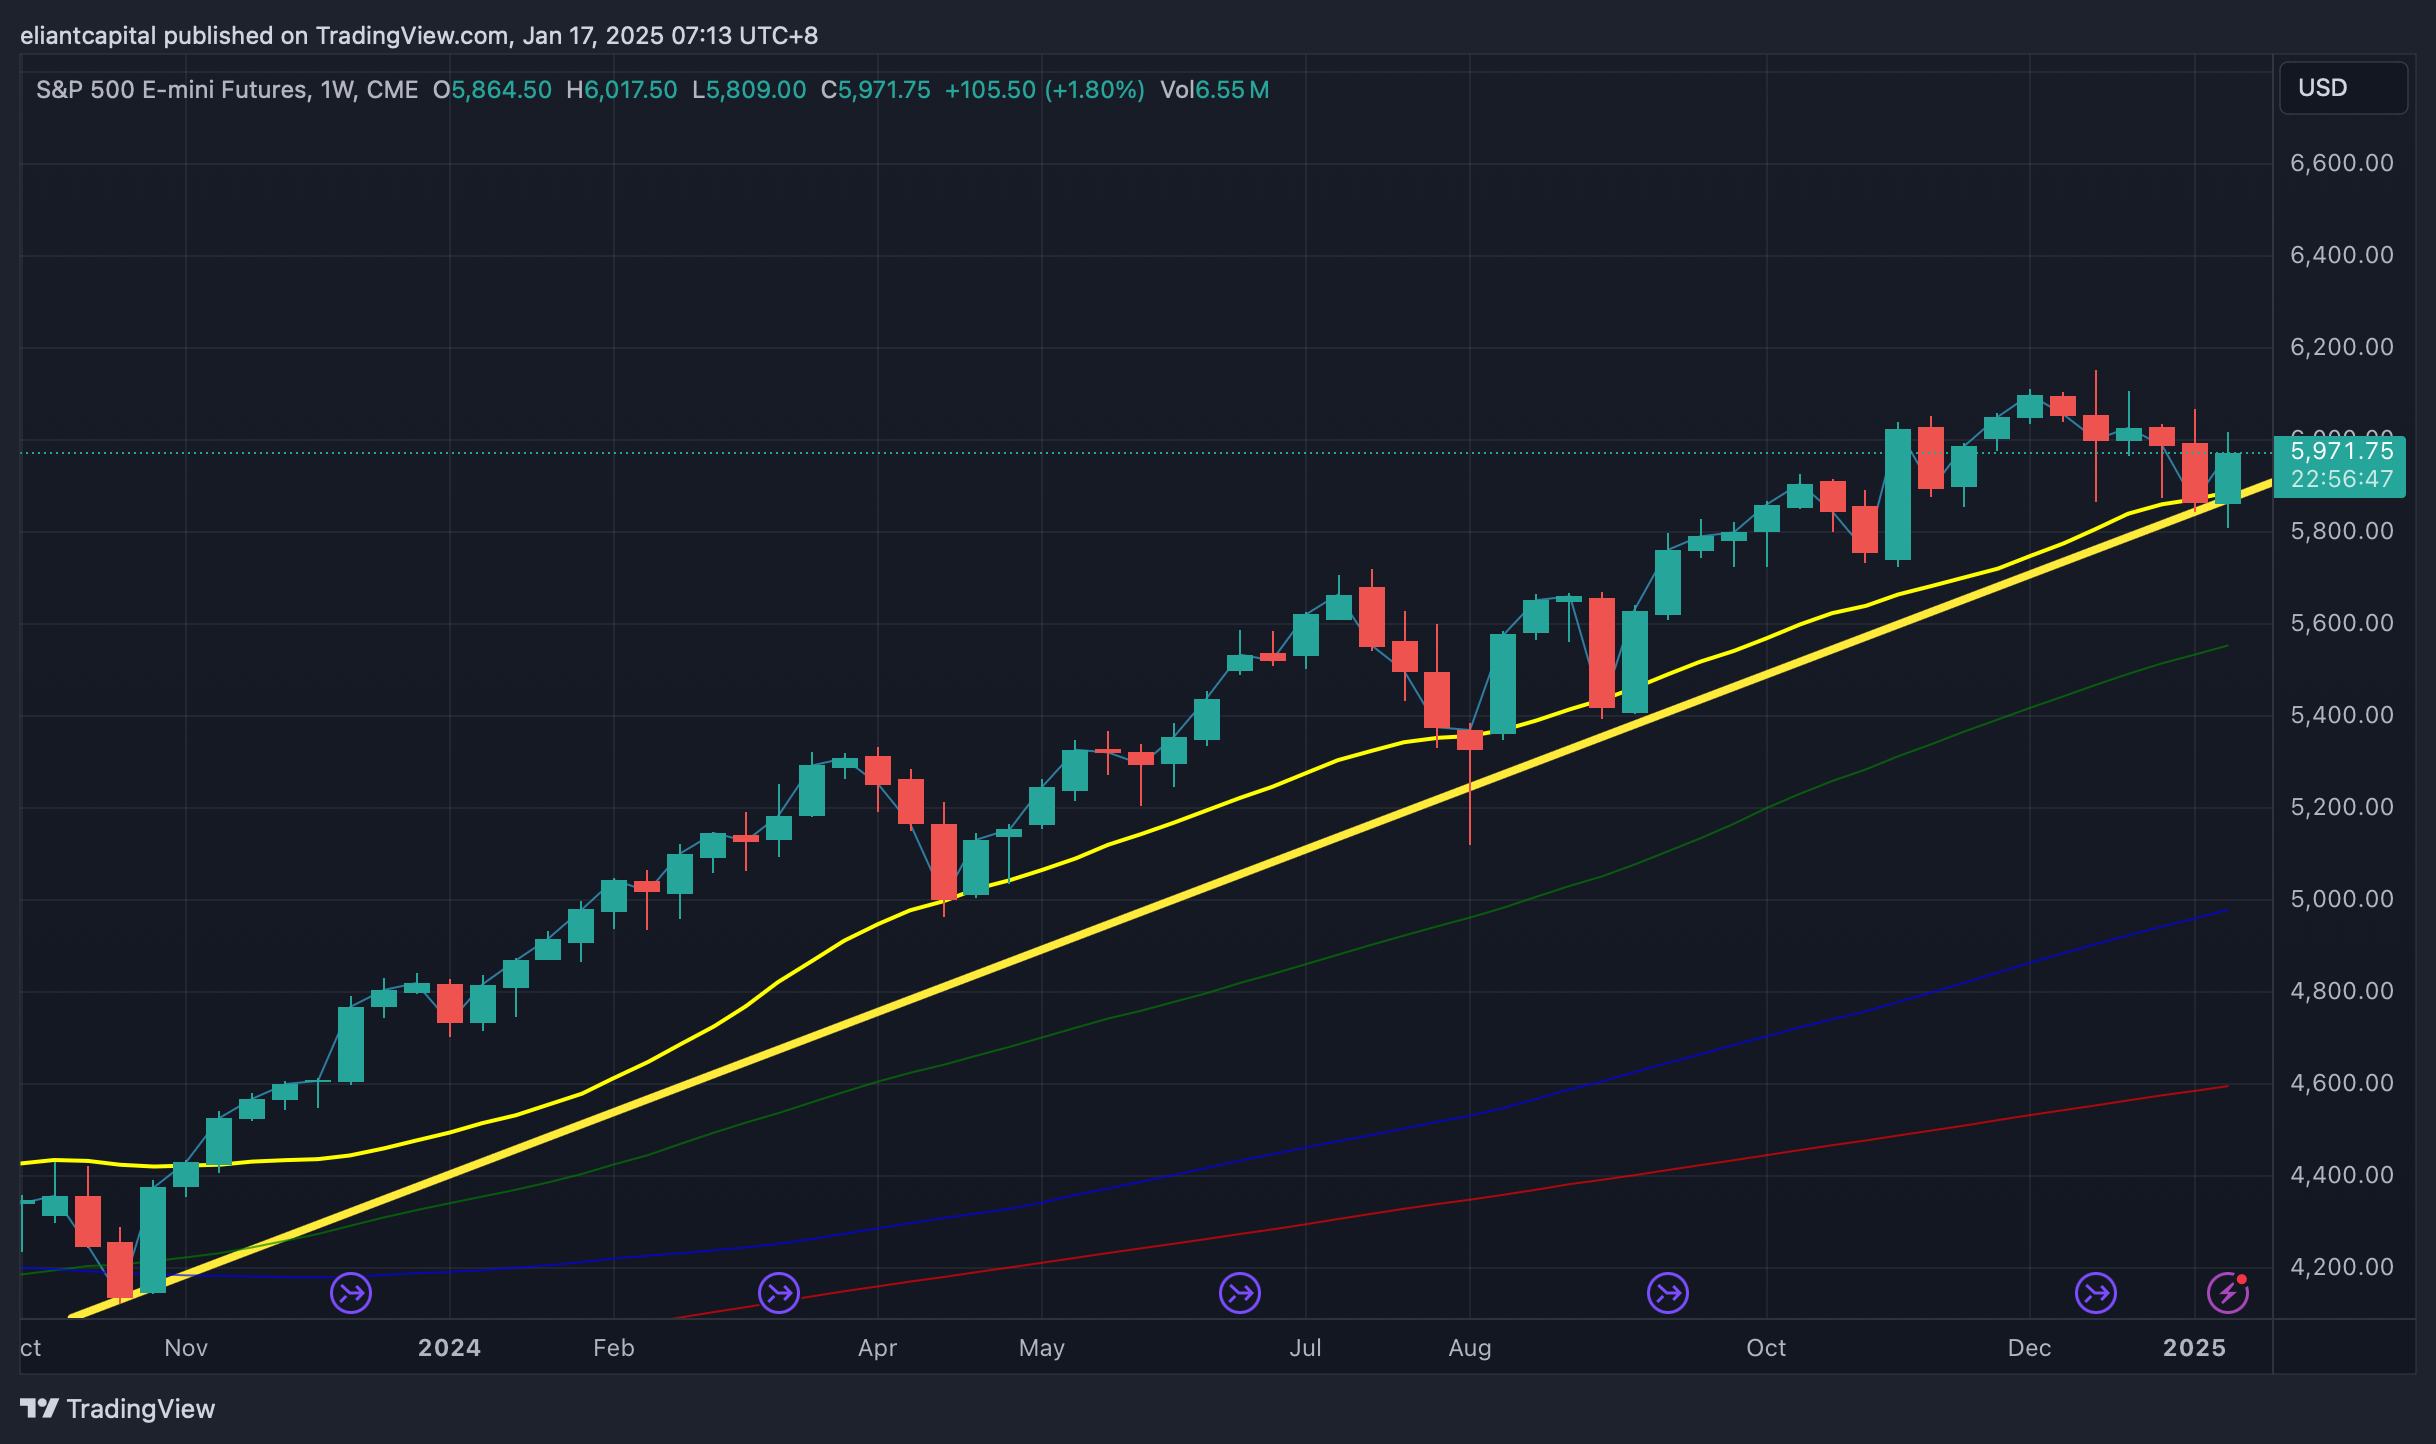Image resolution: width=2436 pixels, height=1444 pixels.
Task: Click the TradingView text at bottom left
Action: click(x=141, y=1409)
